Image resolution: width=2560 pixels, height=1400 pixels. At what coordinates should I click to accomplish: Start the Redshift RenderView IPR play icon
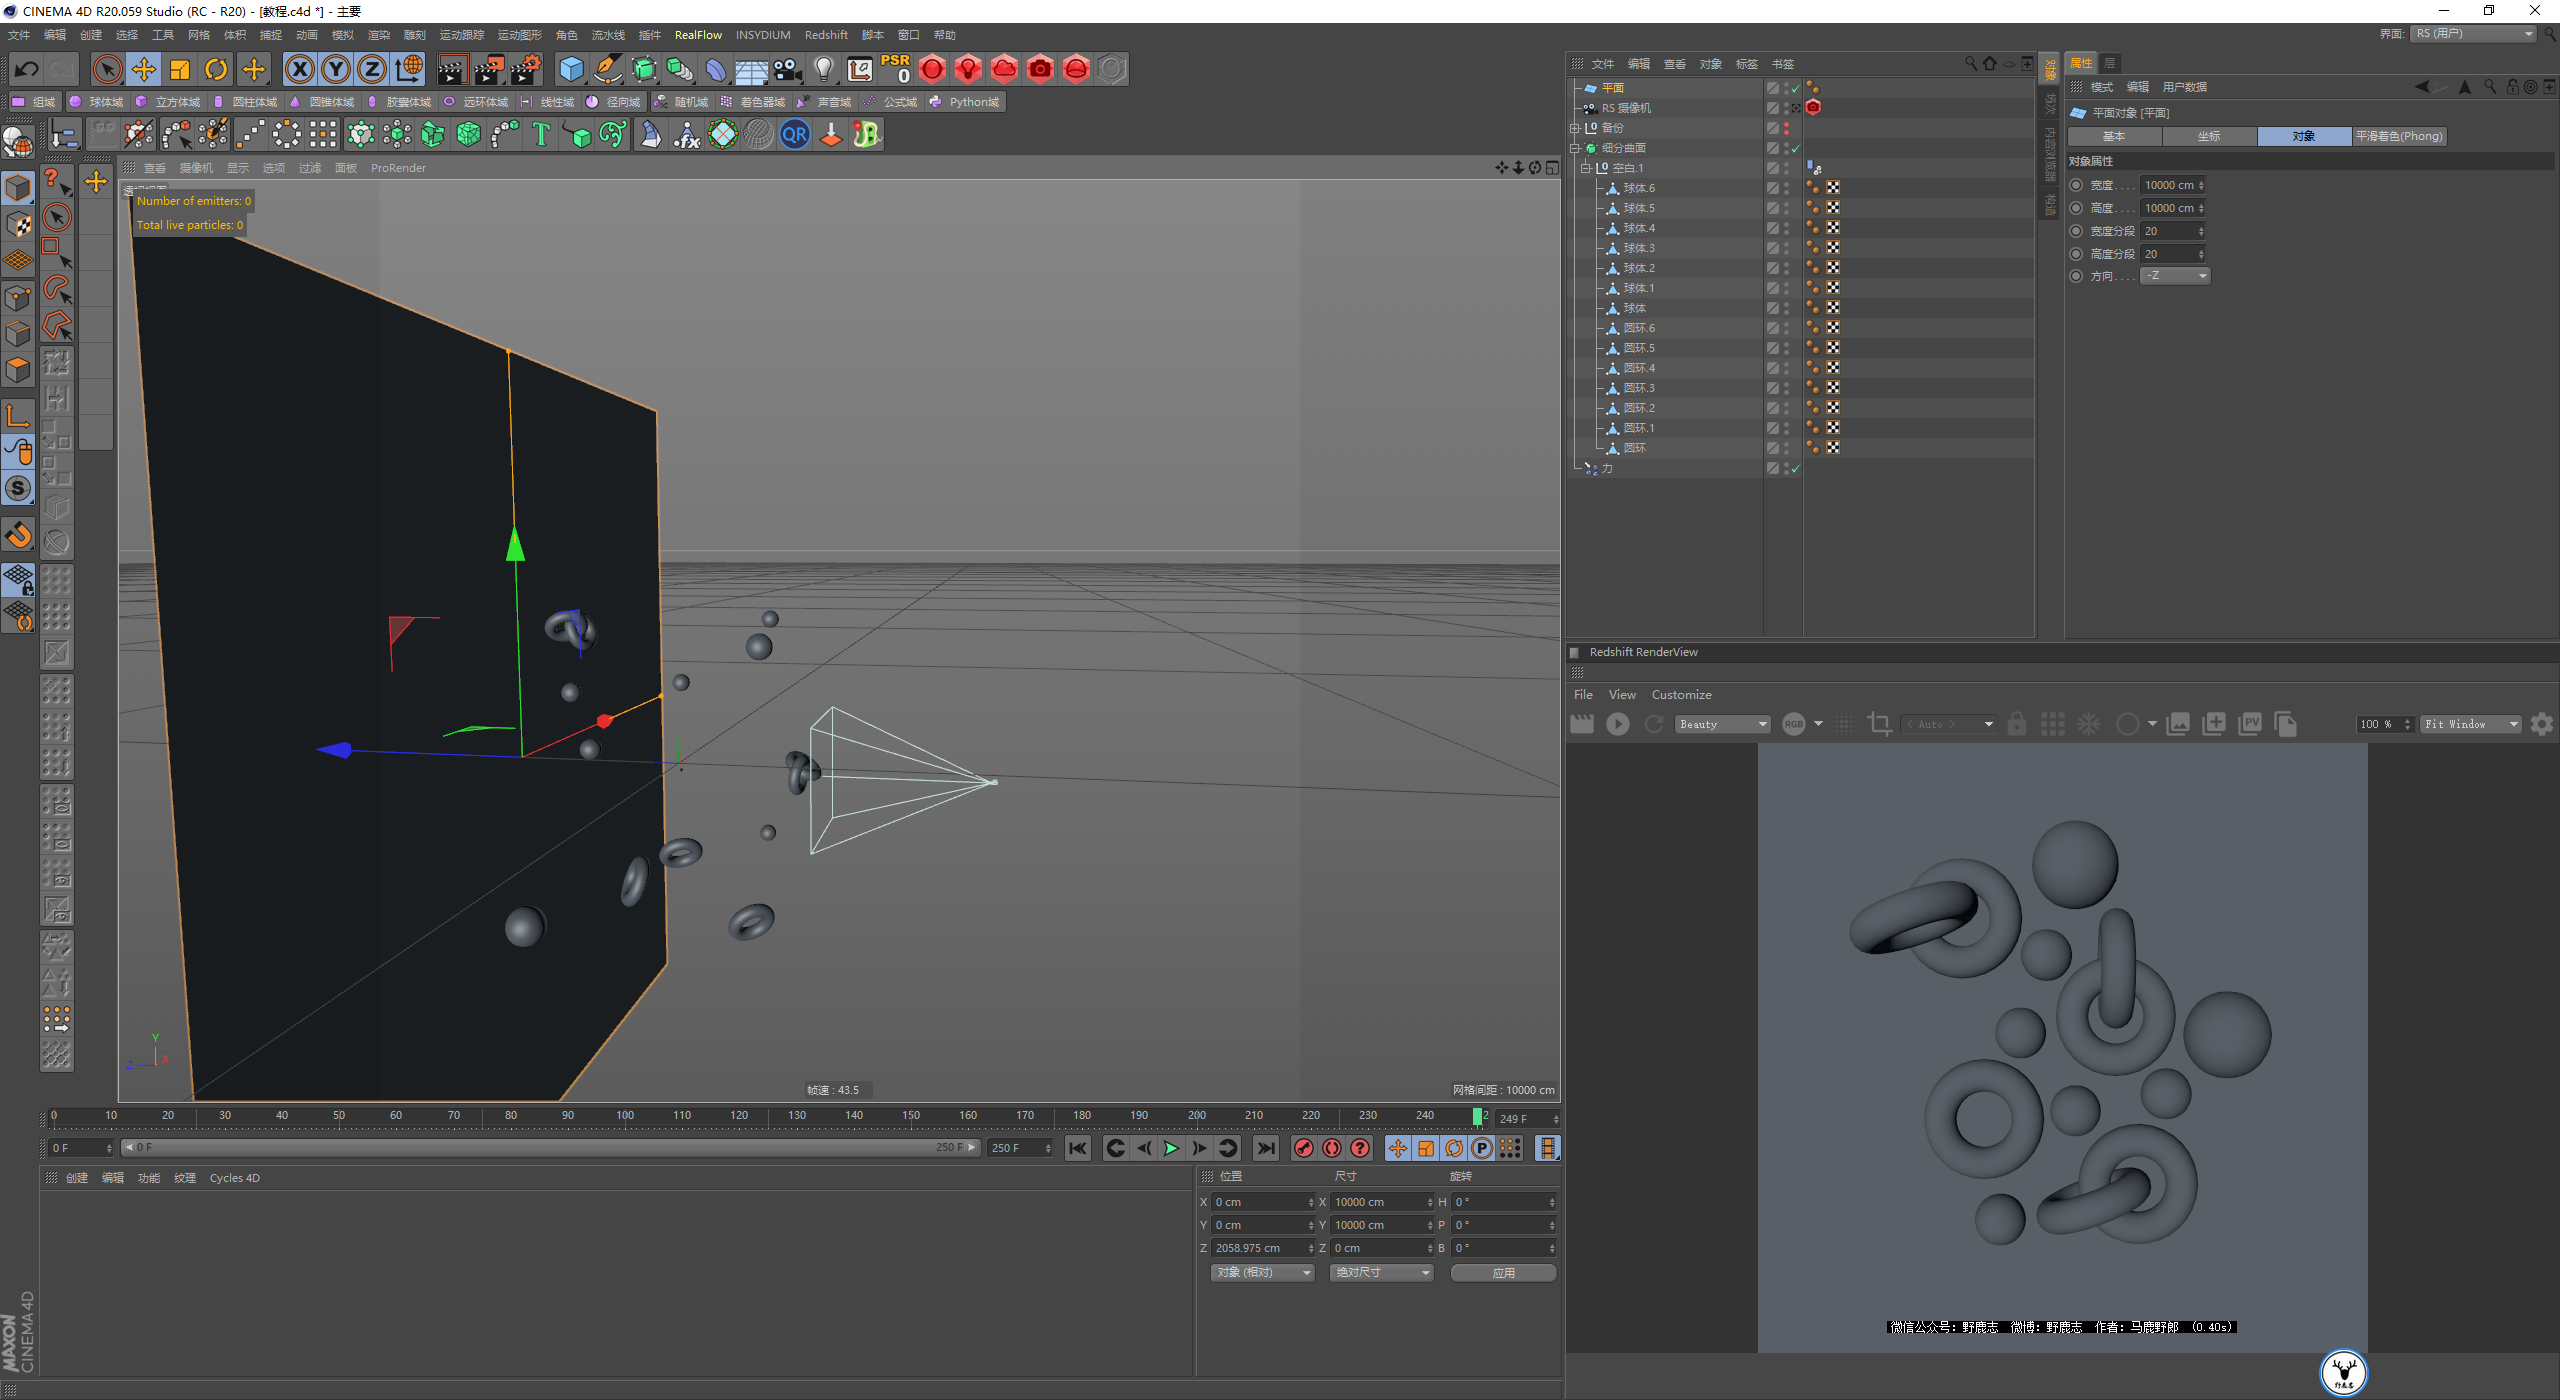tap(1617, 724)
